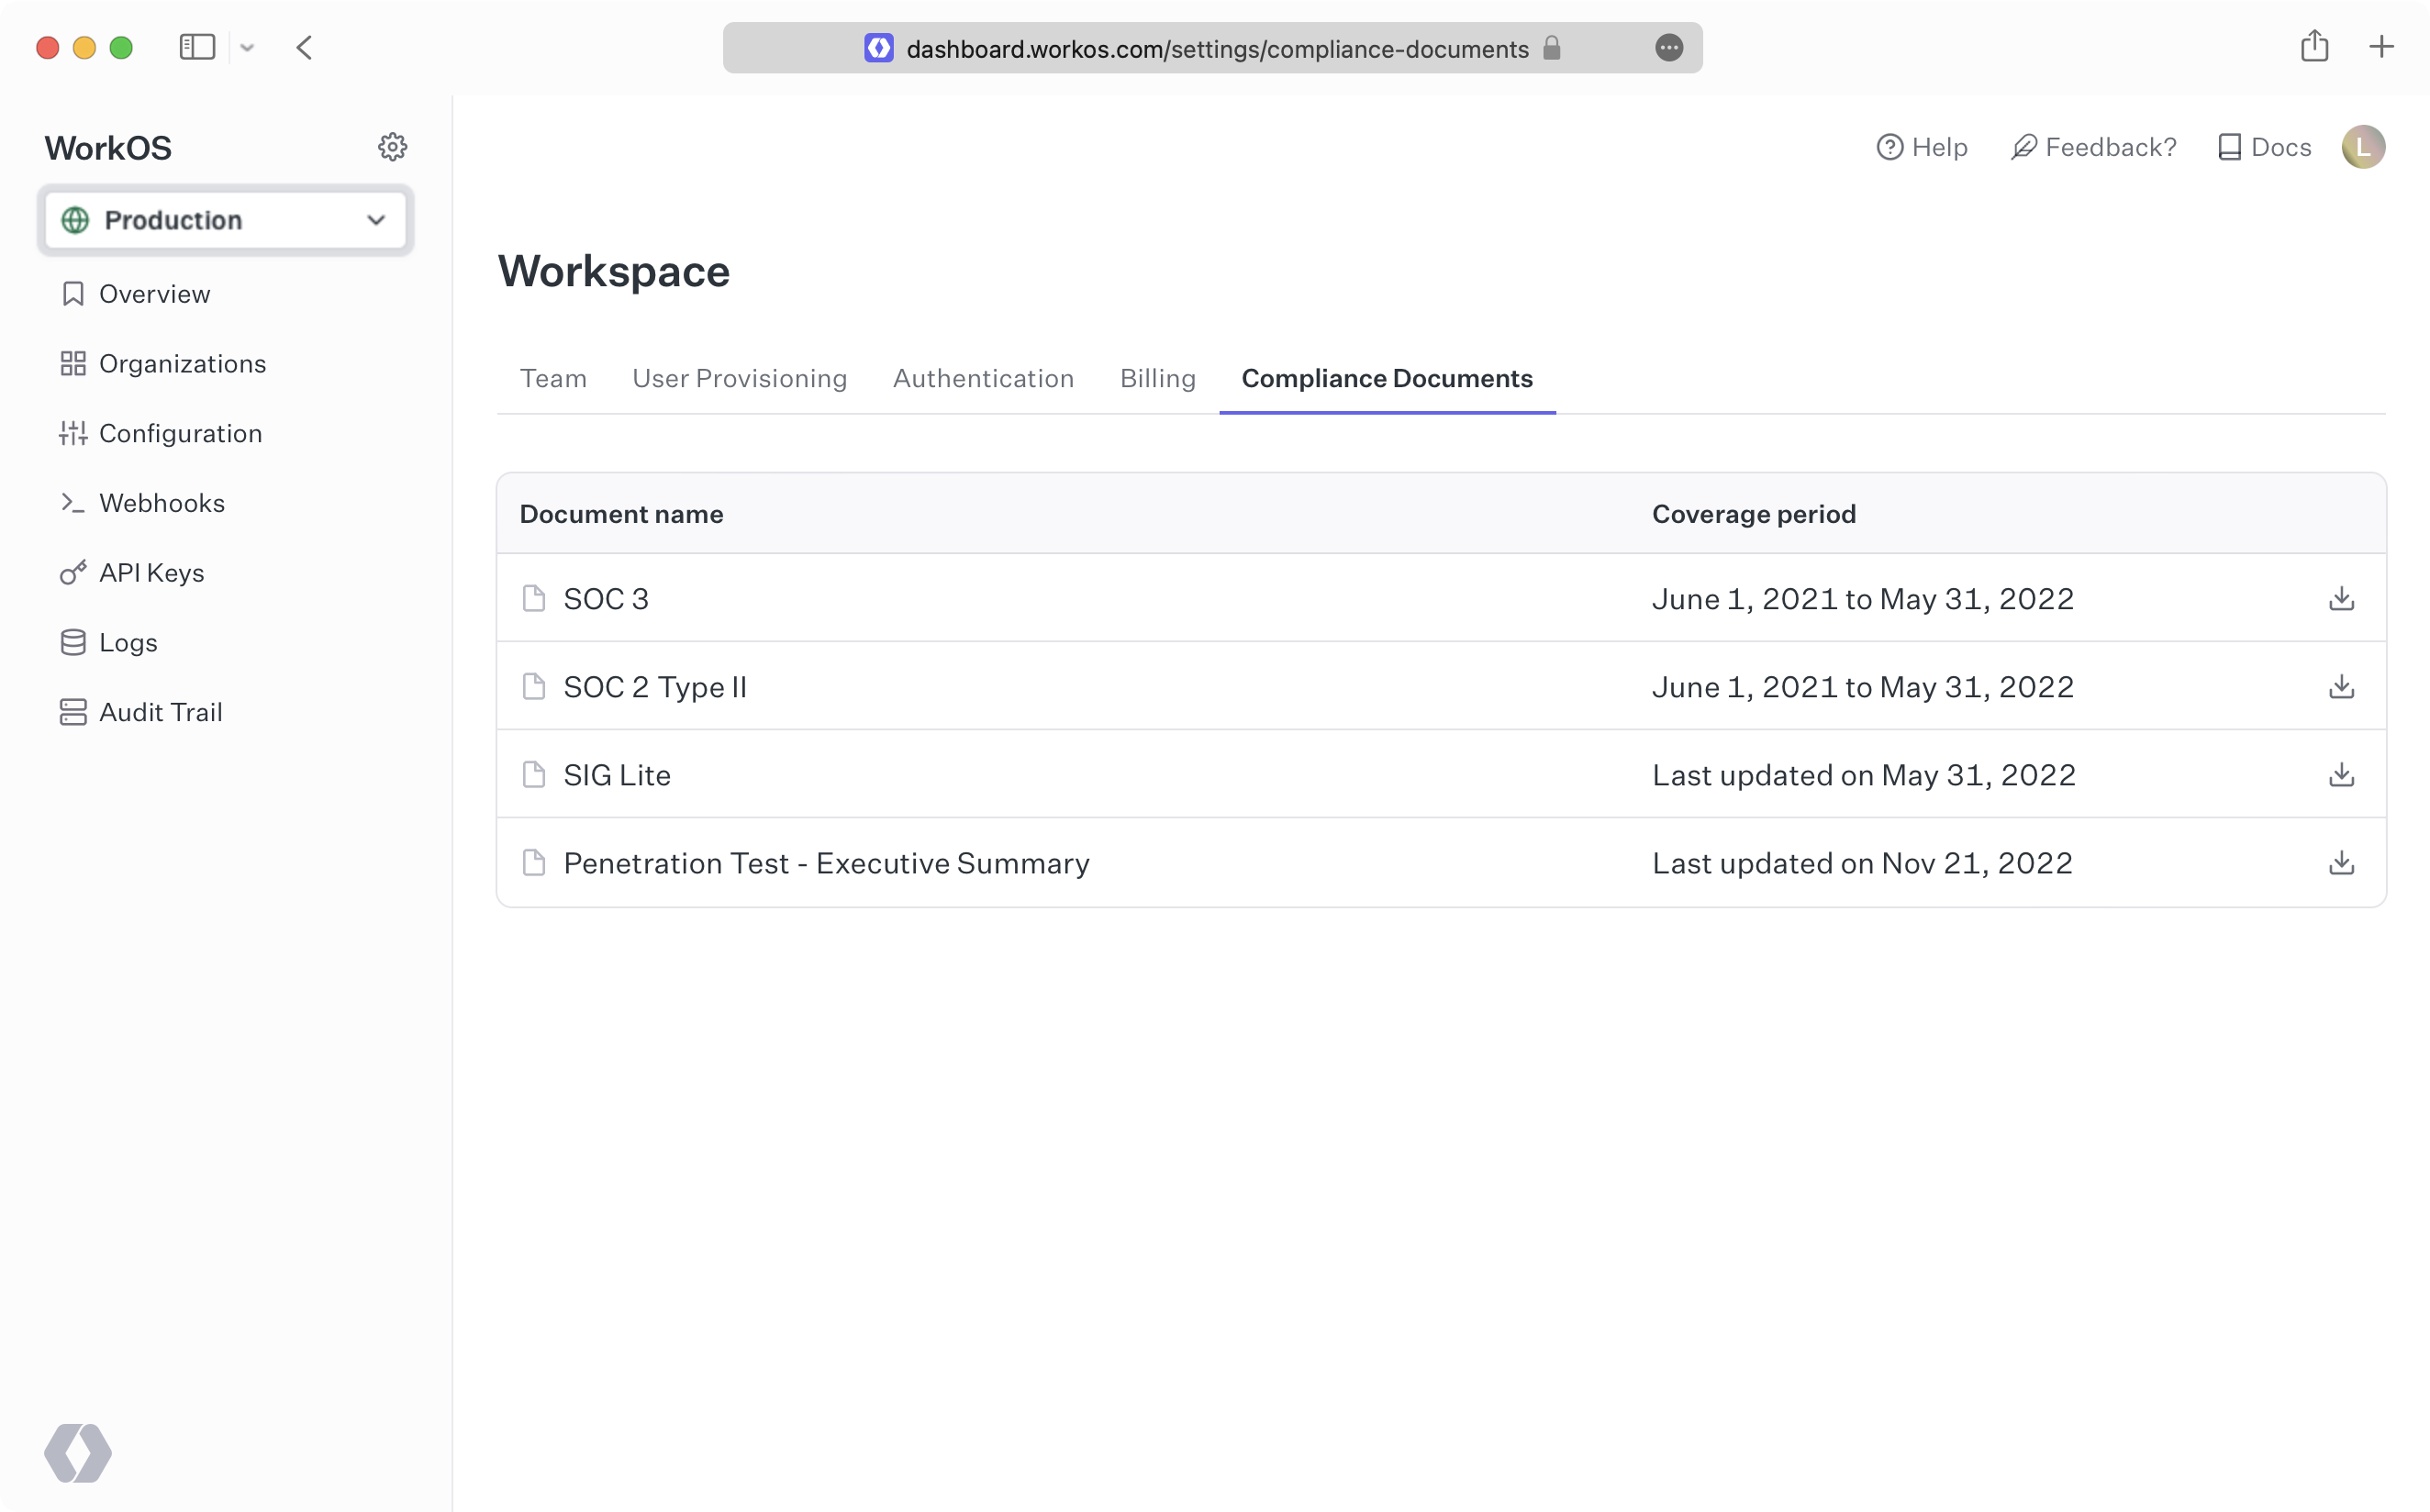Switch to the Authentication tab

(x=983, y=378)
